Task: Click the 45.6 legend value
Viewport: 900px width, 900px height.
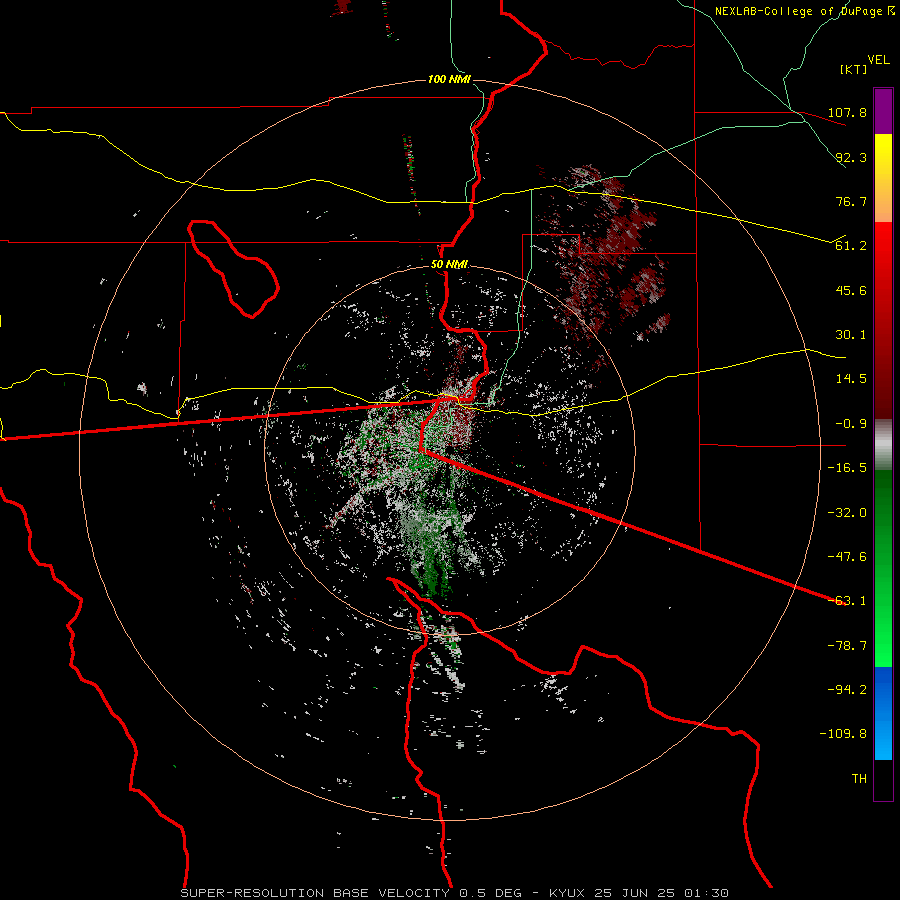Action: point(851,290)
